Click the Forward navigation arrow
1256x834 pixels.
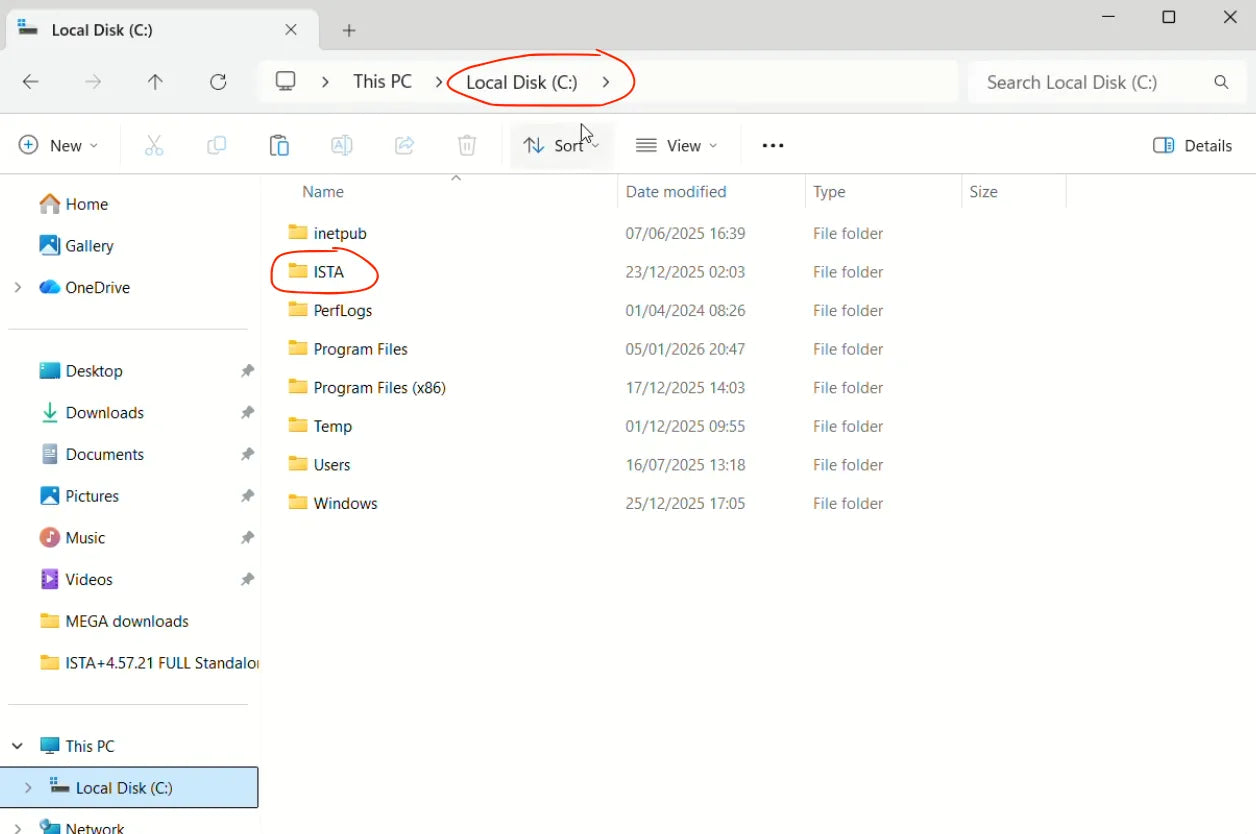(93, 82)
